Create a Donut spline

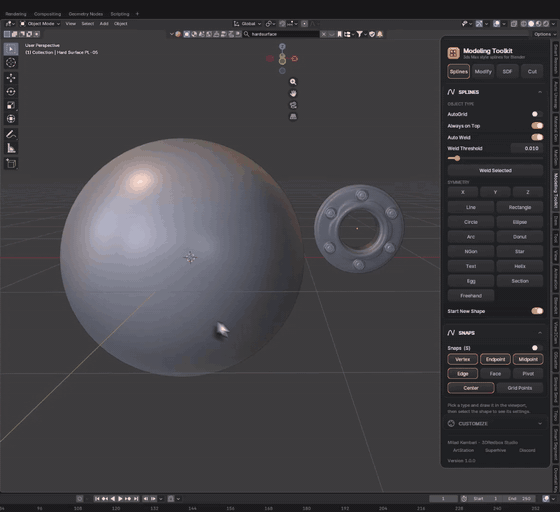click(x=520, y=237)
